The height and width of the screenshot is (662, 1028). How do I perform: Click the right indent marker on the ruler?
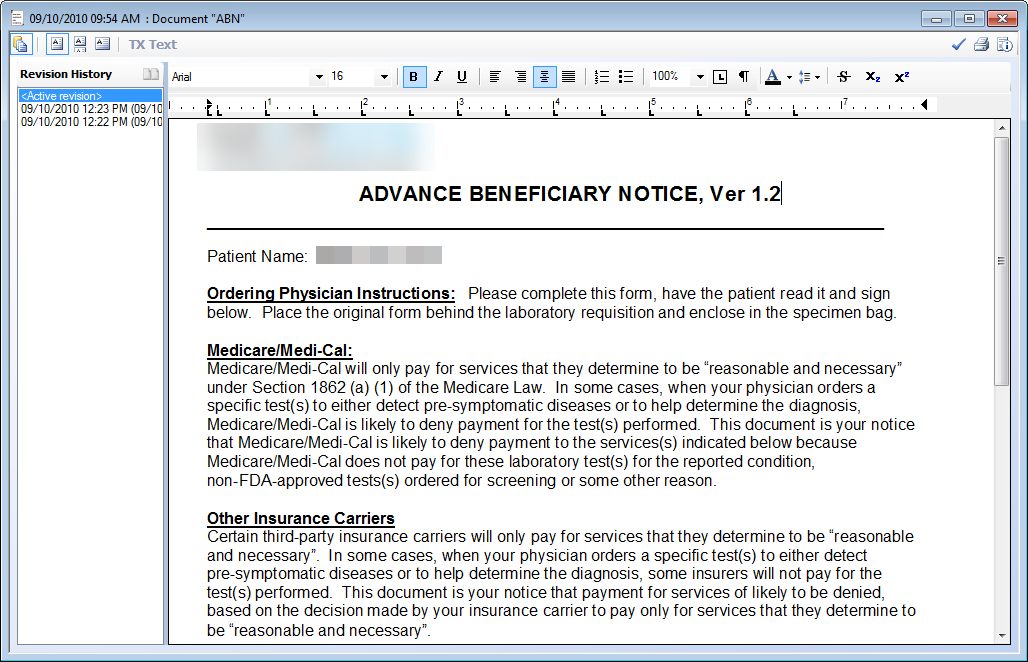tap(924, 104)
